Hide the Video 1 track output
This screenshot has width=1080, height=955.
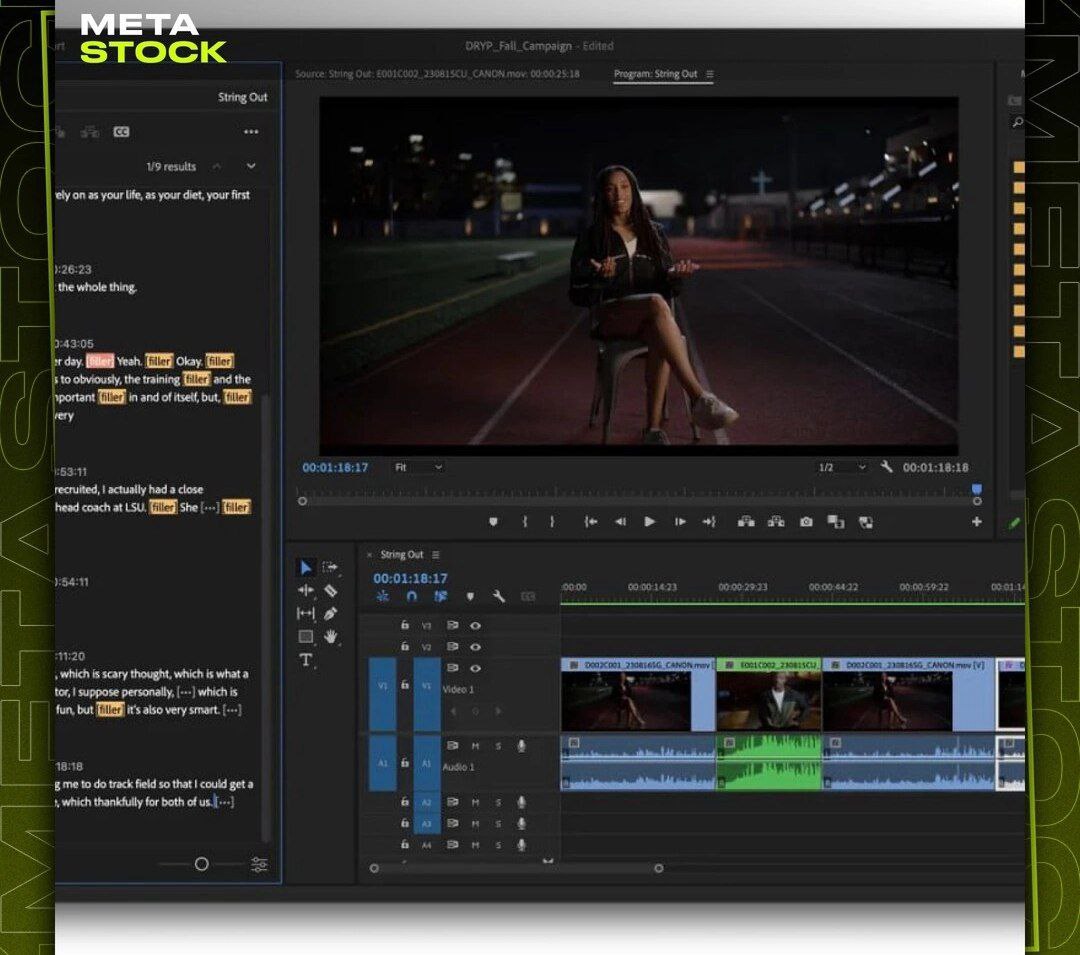coord(475,668)
